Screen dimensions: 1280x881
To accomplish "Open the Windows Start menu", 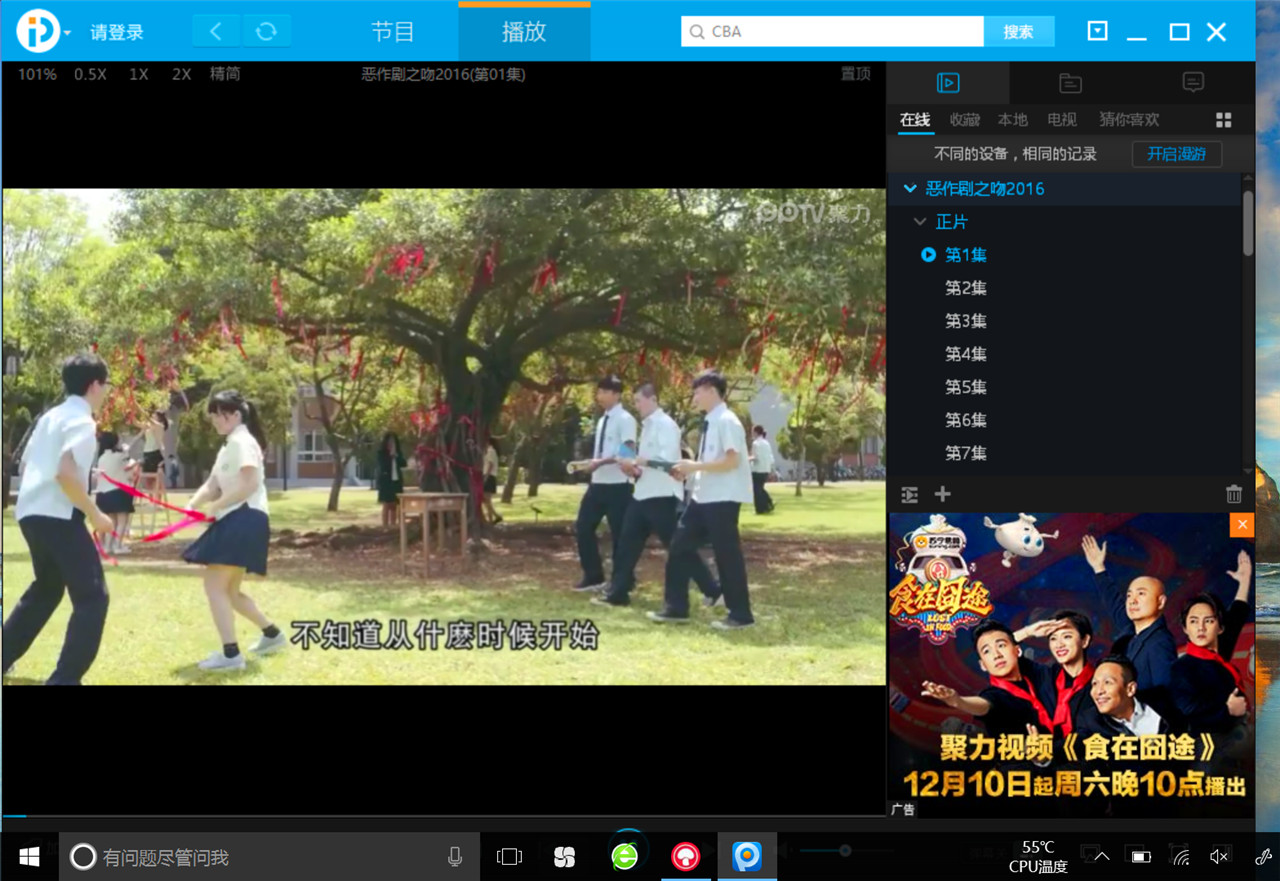I will point(29,857).
